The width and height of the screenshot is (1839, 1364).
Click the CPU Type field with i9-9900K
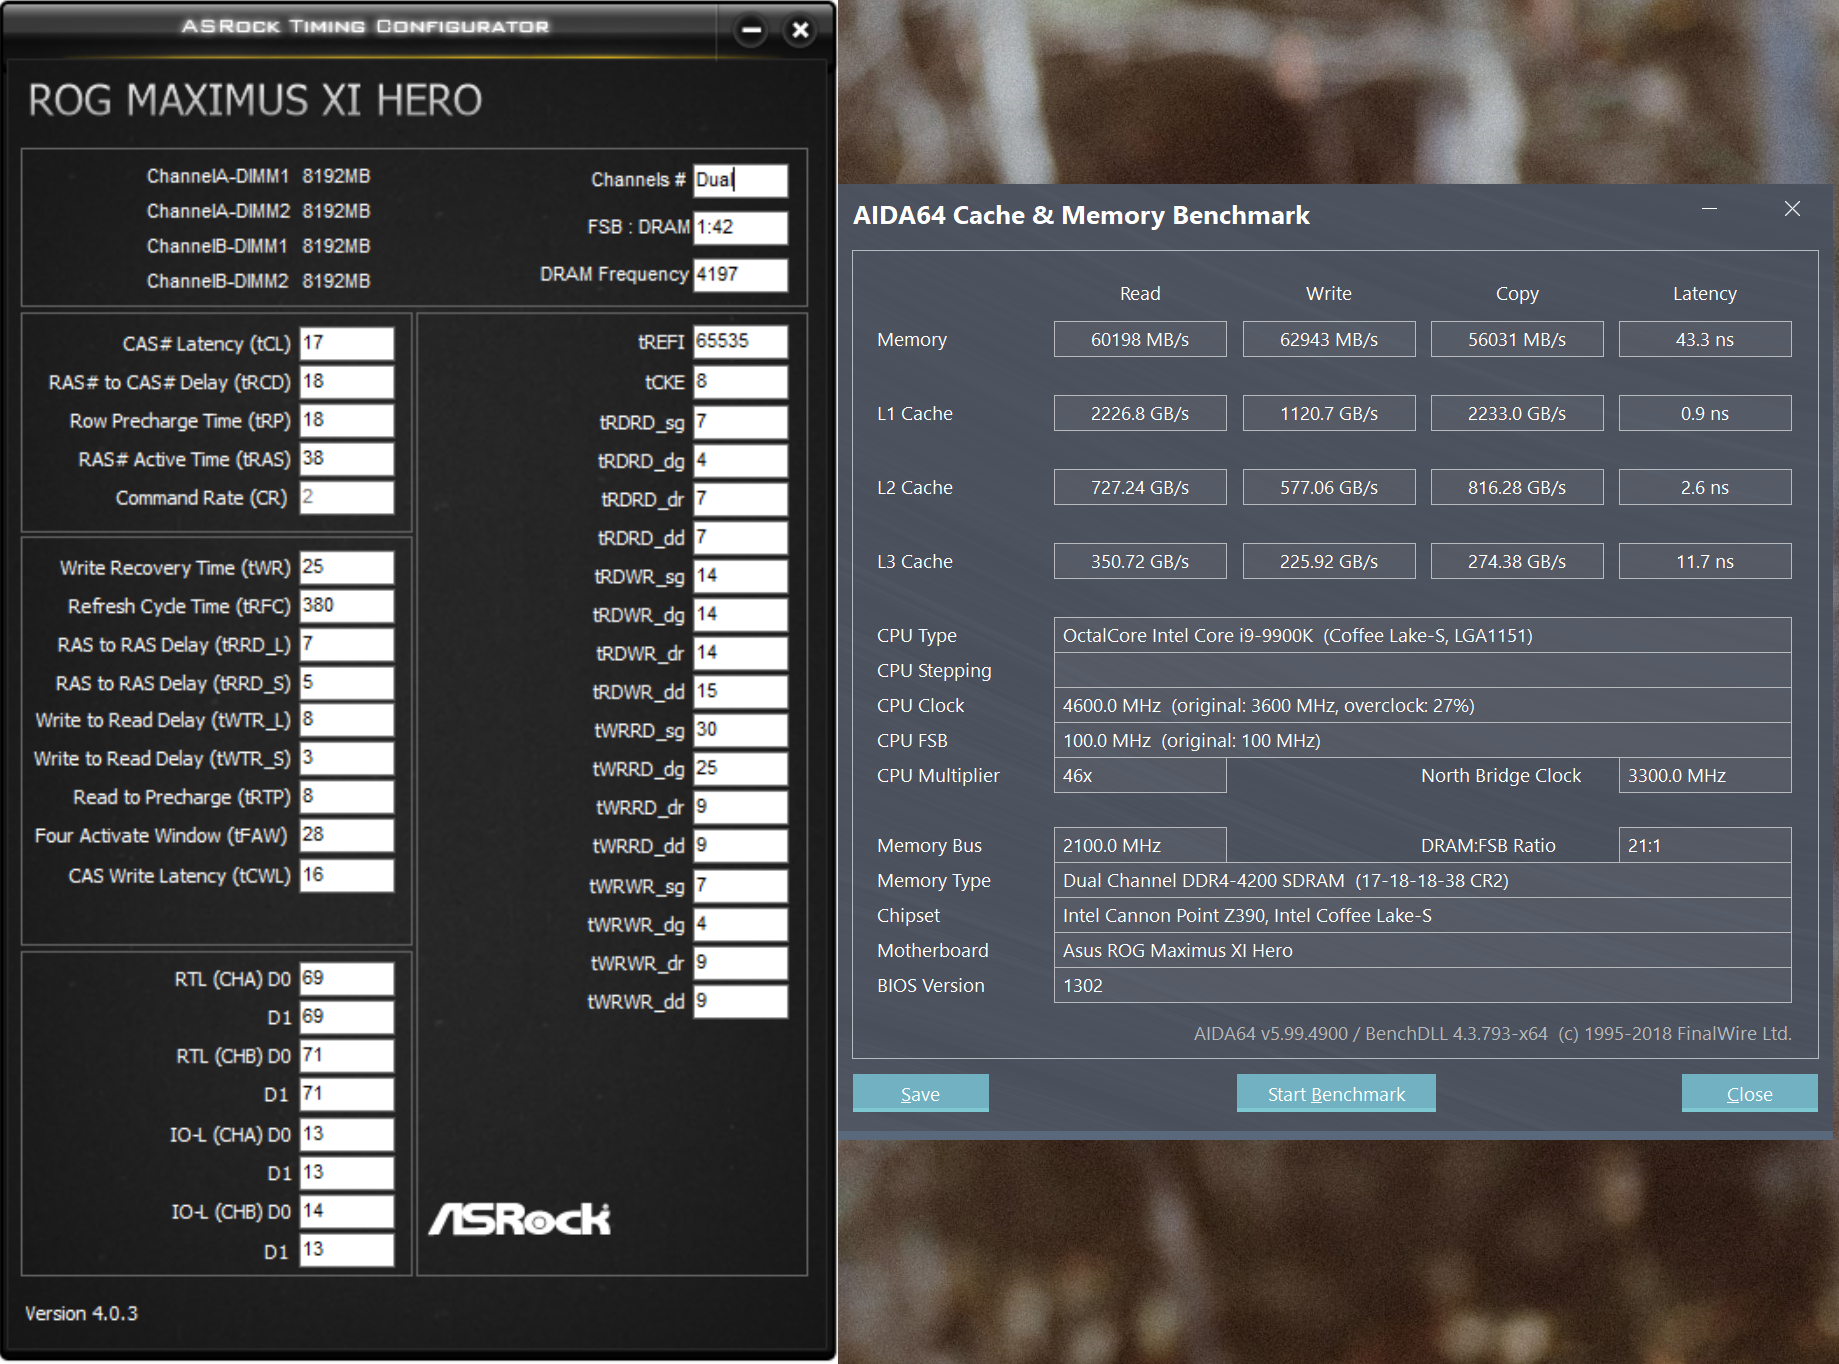(x=1422, y=635)
